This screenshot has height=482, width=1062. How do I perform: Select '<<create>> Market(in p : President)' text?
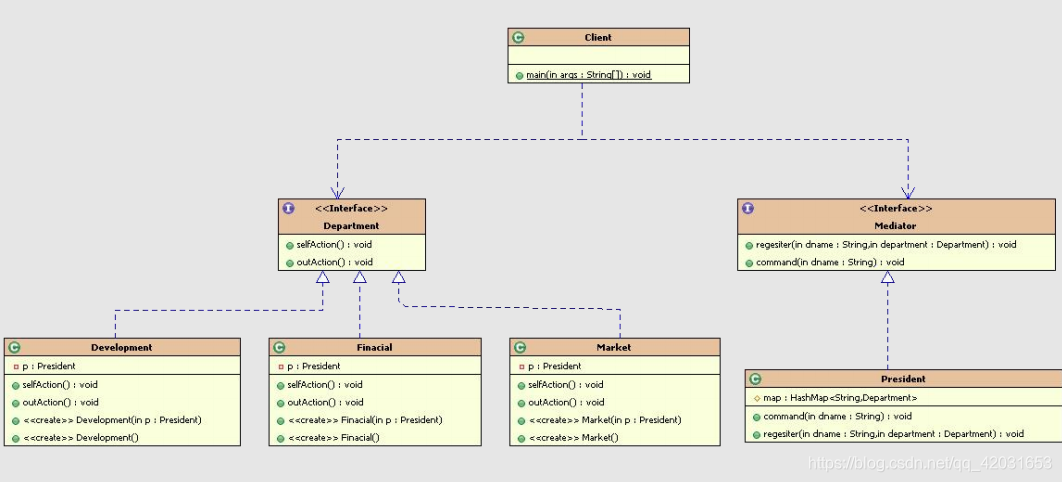pos(605,420)
